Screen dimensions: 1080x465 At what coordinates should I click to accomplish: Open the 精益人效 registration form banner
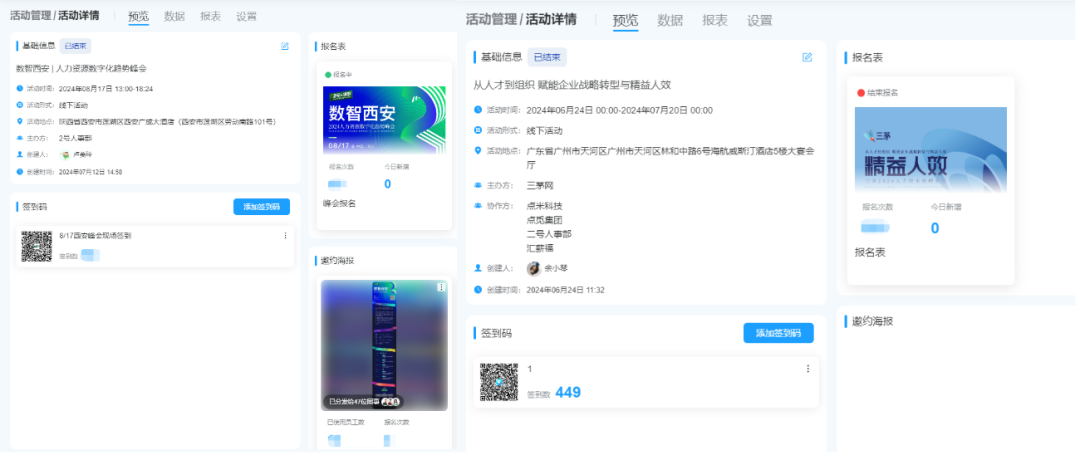(x=931, y=150)
